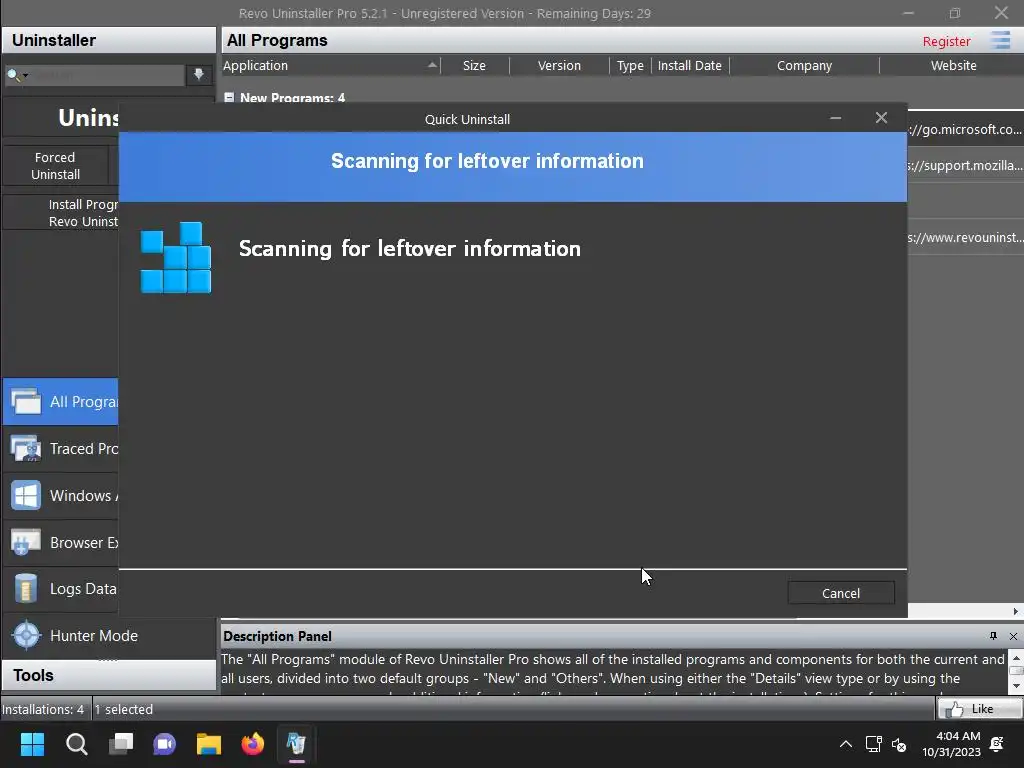Activate Hunter Mode
Viewport: 1024px width, 768px height.
coord(108,635)
